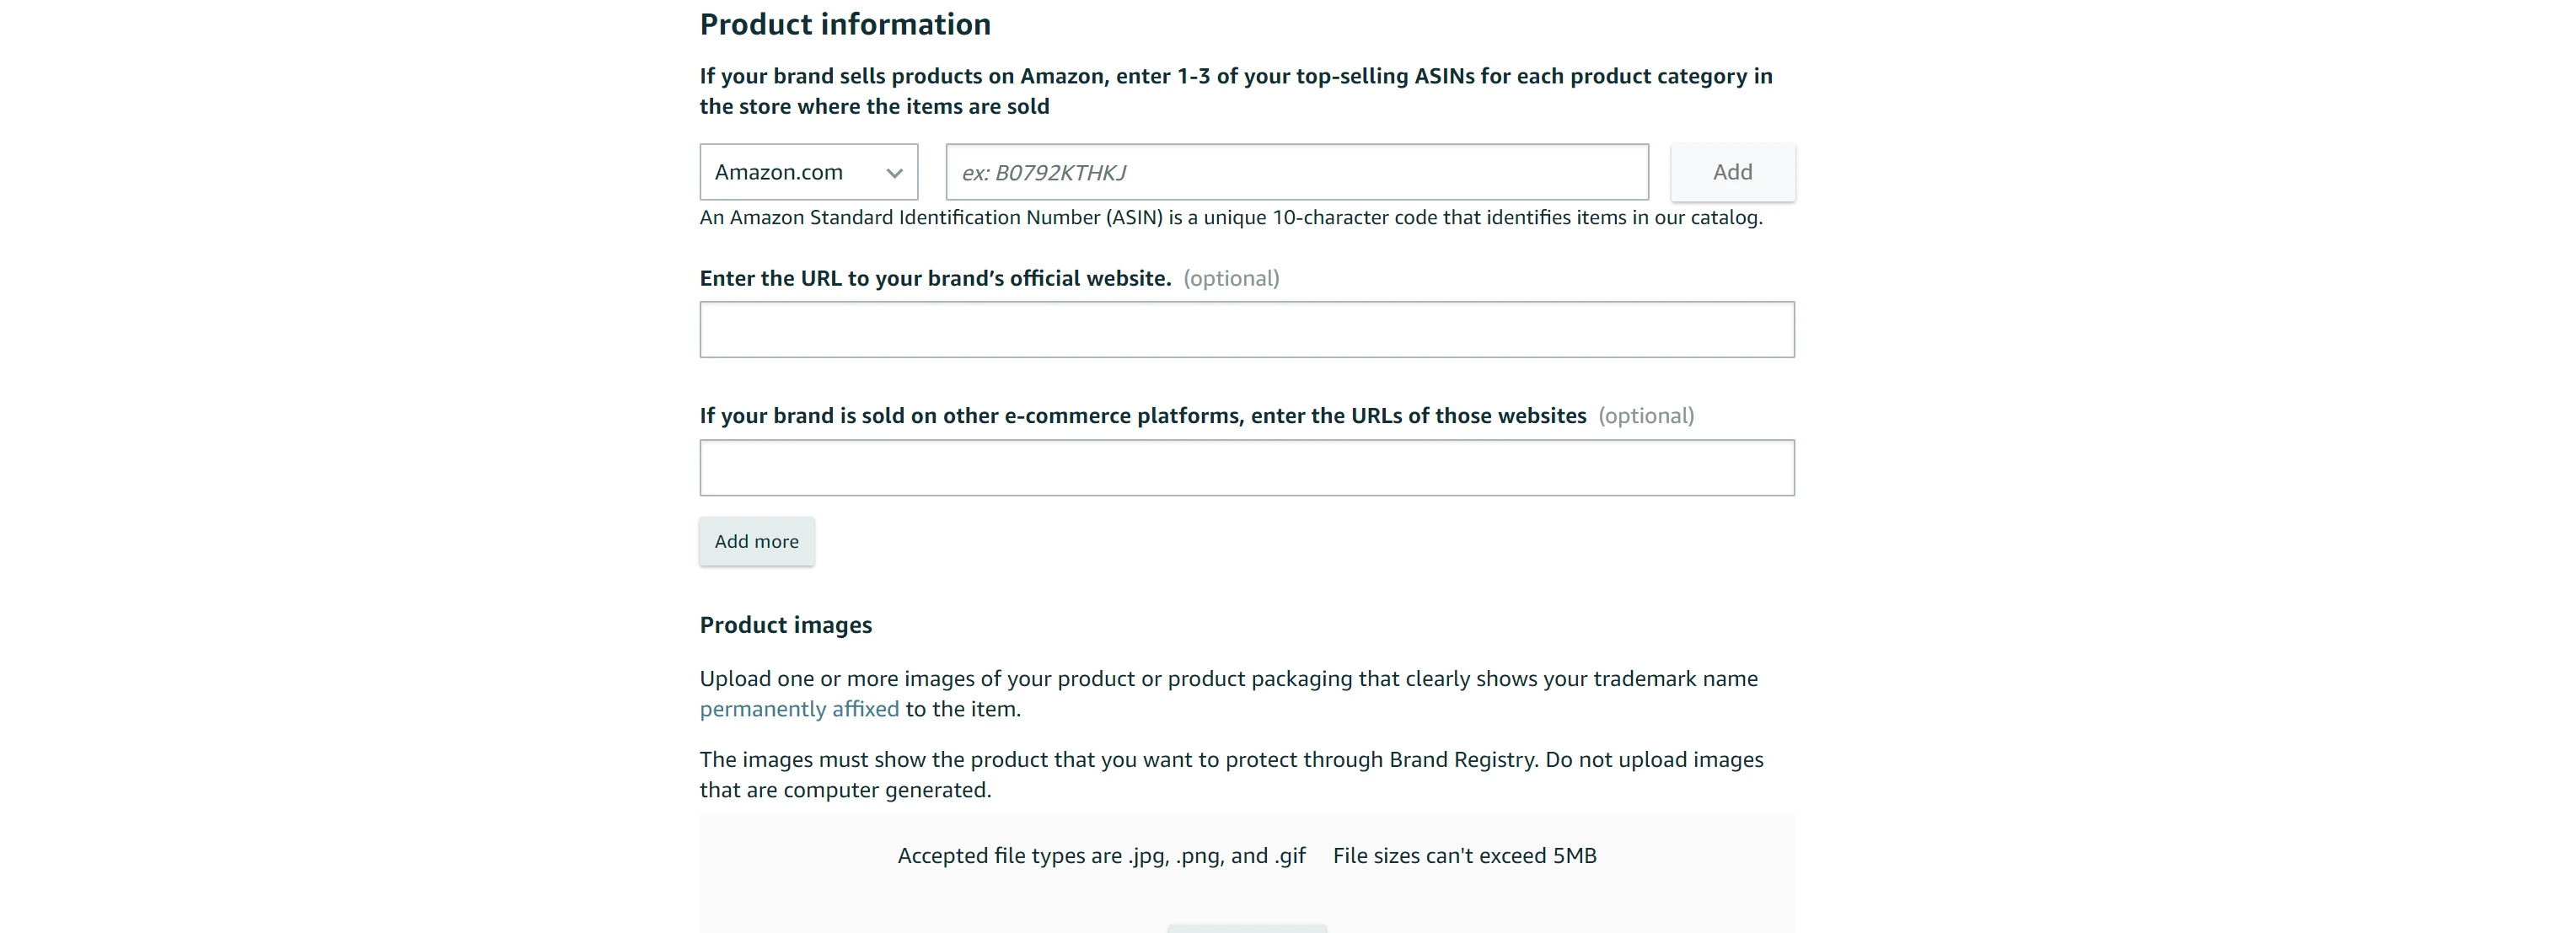Image resolution: width=2576 pixels, height=933 pixels.
Task: Click the other e-commerce platforms URL field
Action: pyautogui.click(x=1247, y=467)
